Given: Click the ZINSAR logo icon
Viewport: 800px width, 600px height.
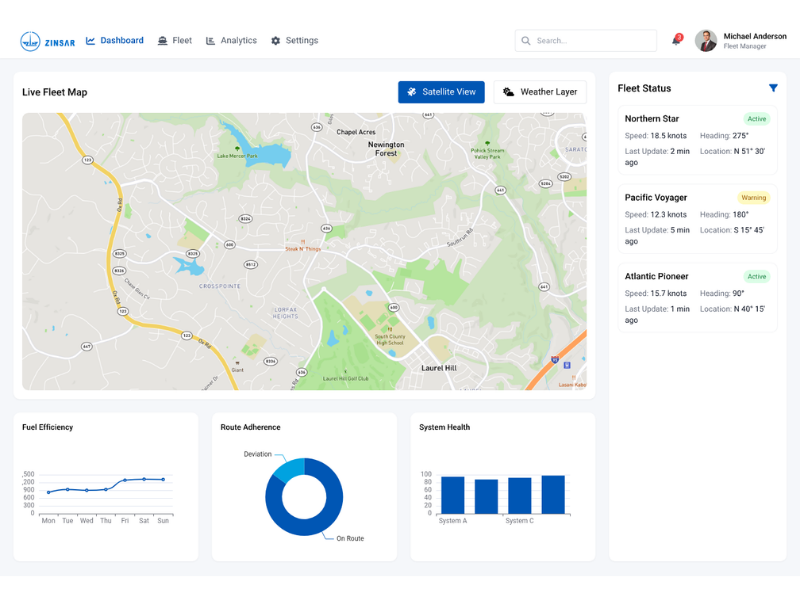Looking at the screenshot, I should coord(30,41).
